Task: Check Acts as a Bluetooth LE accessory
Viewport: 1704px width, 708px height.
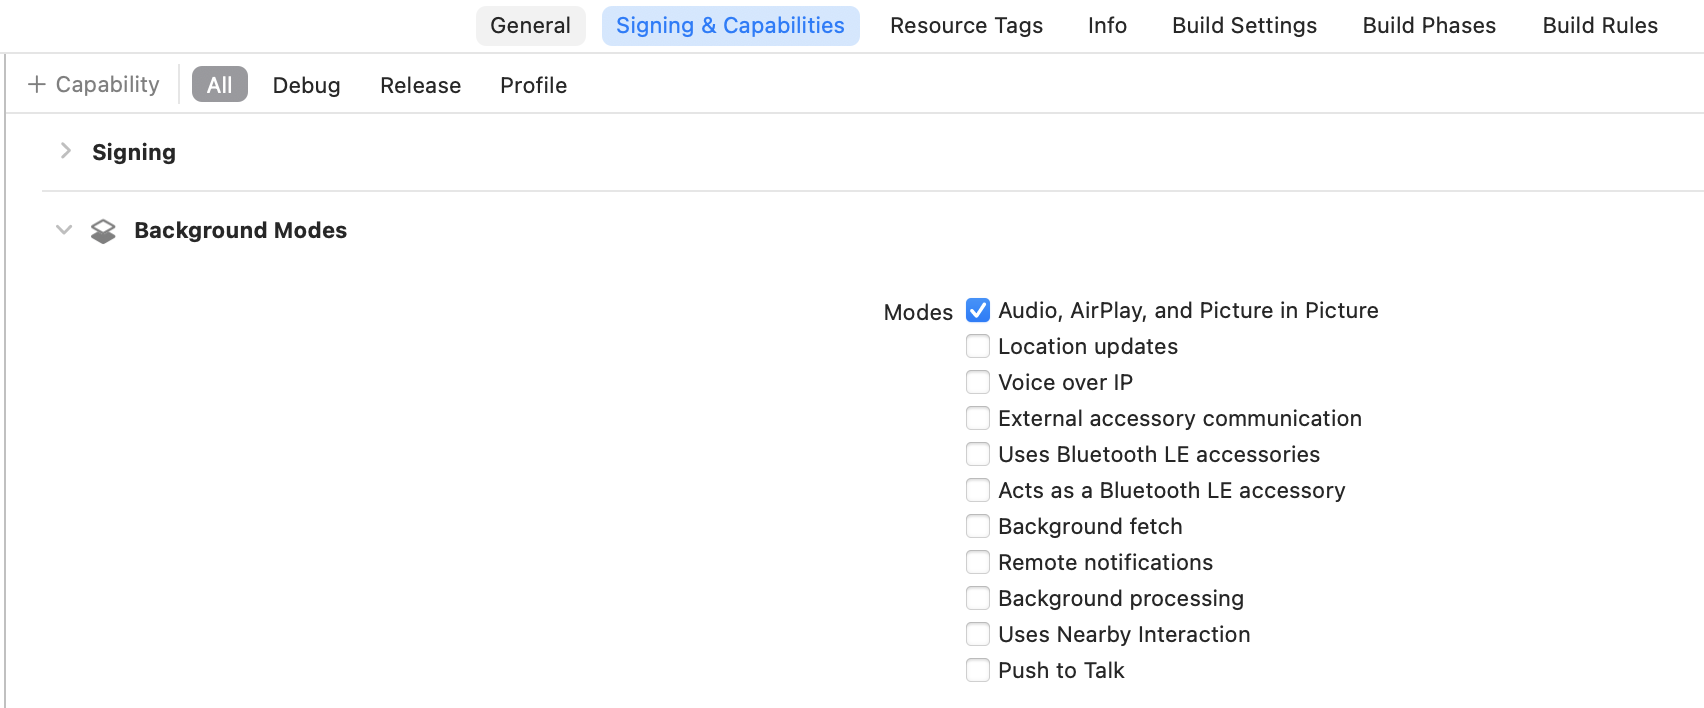Action: pyautogui.click(x=978, y=490)
